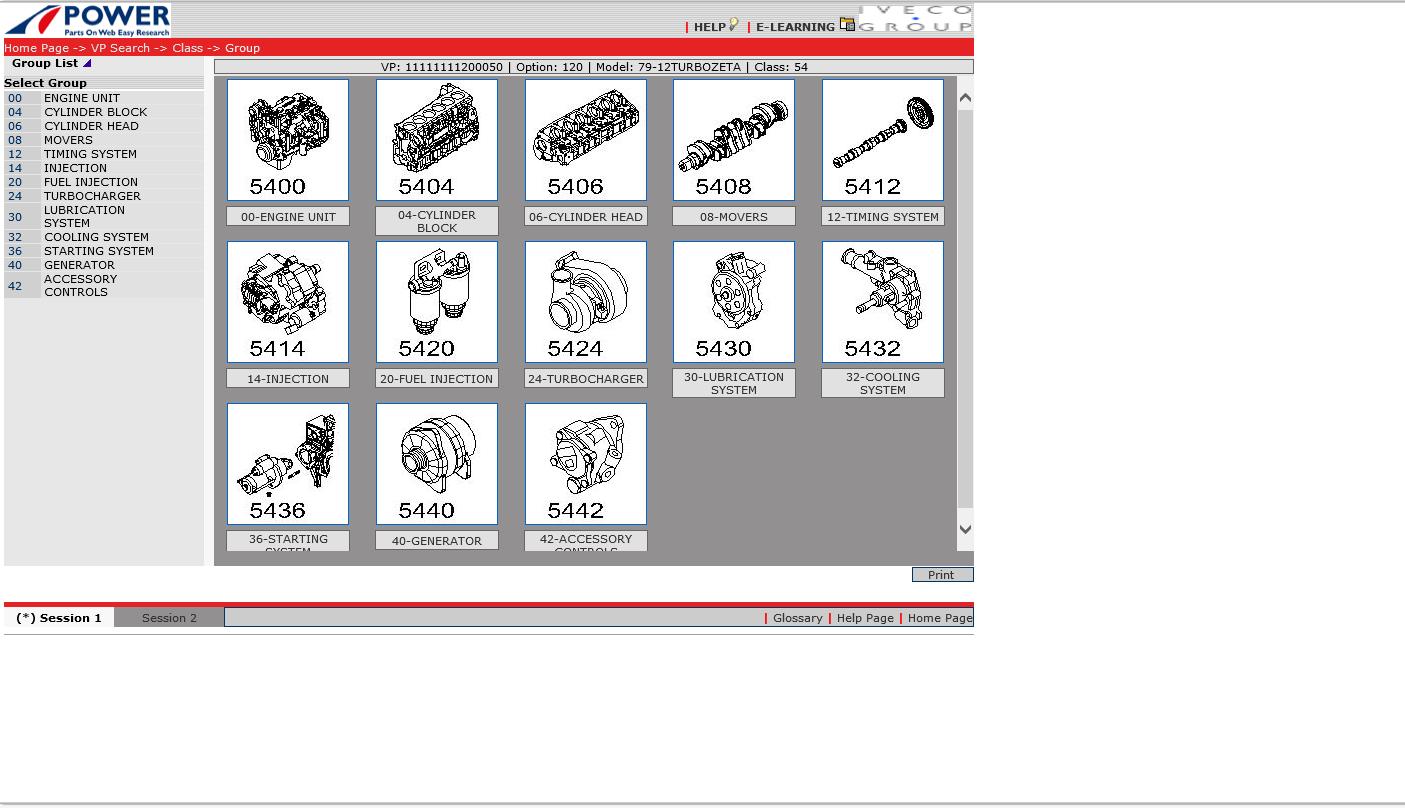Select CYLINDER BLOCK in group list
The width and height of the screenshot is (1405, 808).
95,112
